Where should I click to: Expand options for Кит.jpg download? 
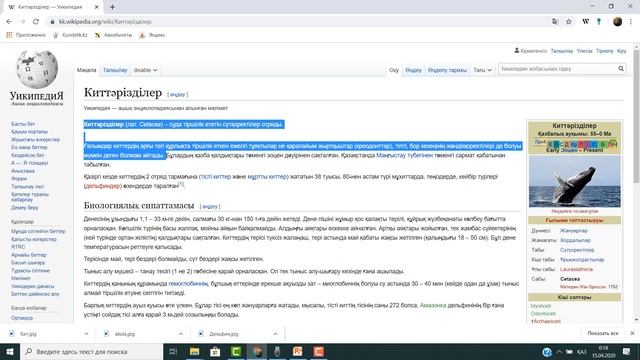click(86, 334)
